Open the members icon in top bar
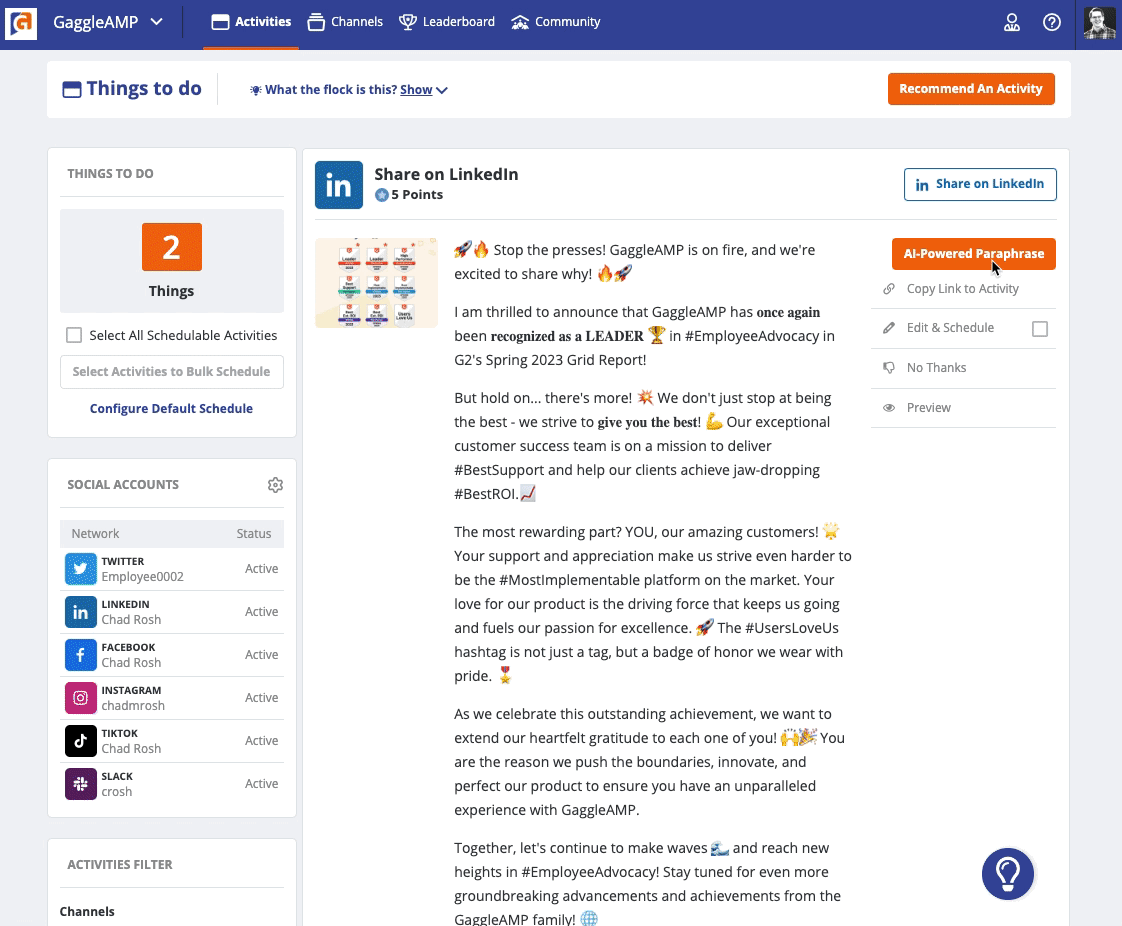Screen dimensions: 1122x926 tap(1012, 23)
